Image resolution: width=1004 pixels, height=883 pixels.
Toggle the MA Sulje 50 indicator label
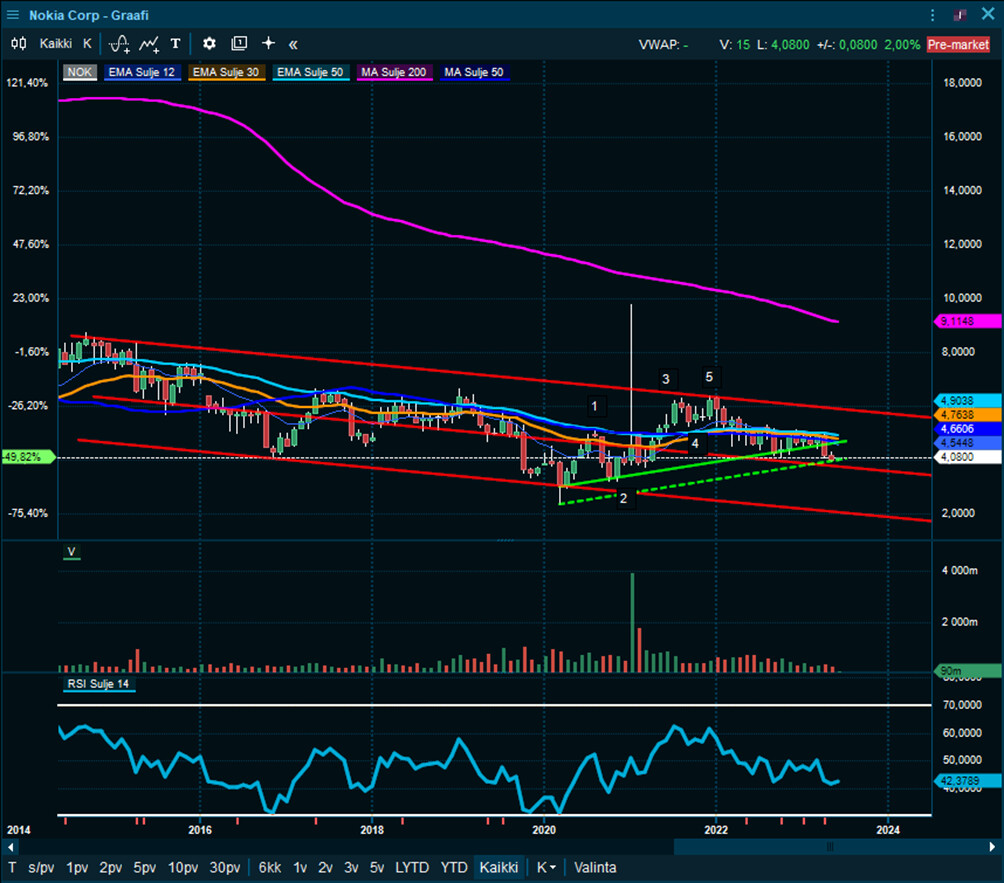point(474,72)
